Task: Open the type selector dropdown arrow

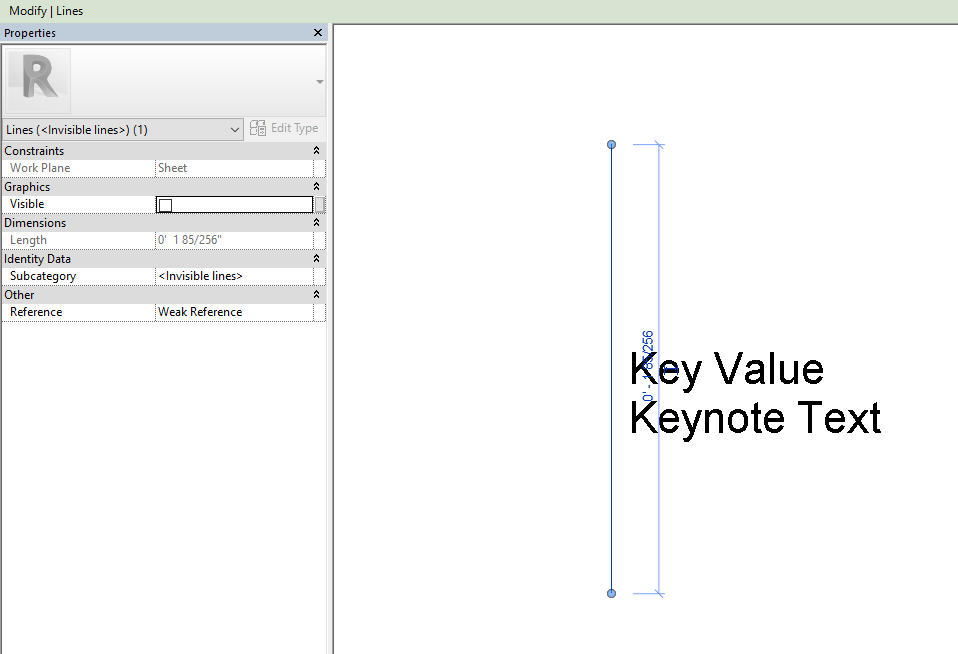Action: click(320, 81)
